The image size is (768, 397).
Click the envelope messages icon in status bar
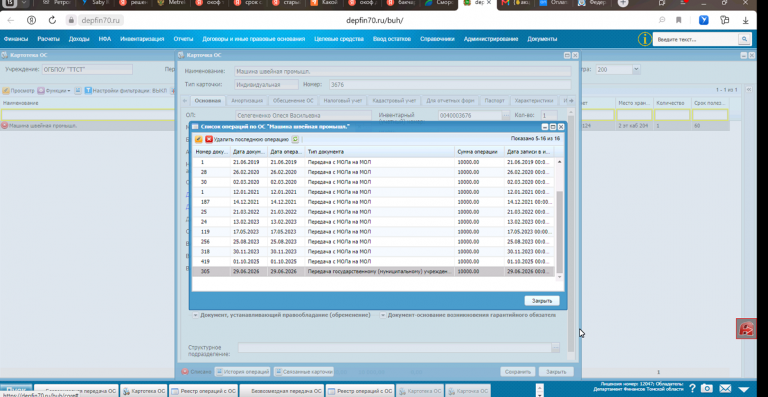(725, 389)
